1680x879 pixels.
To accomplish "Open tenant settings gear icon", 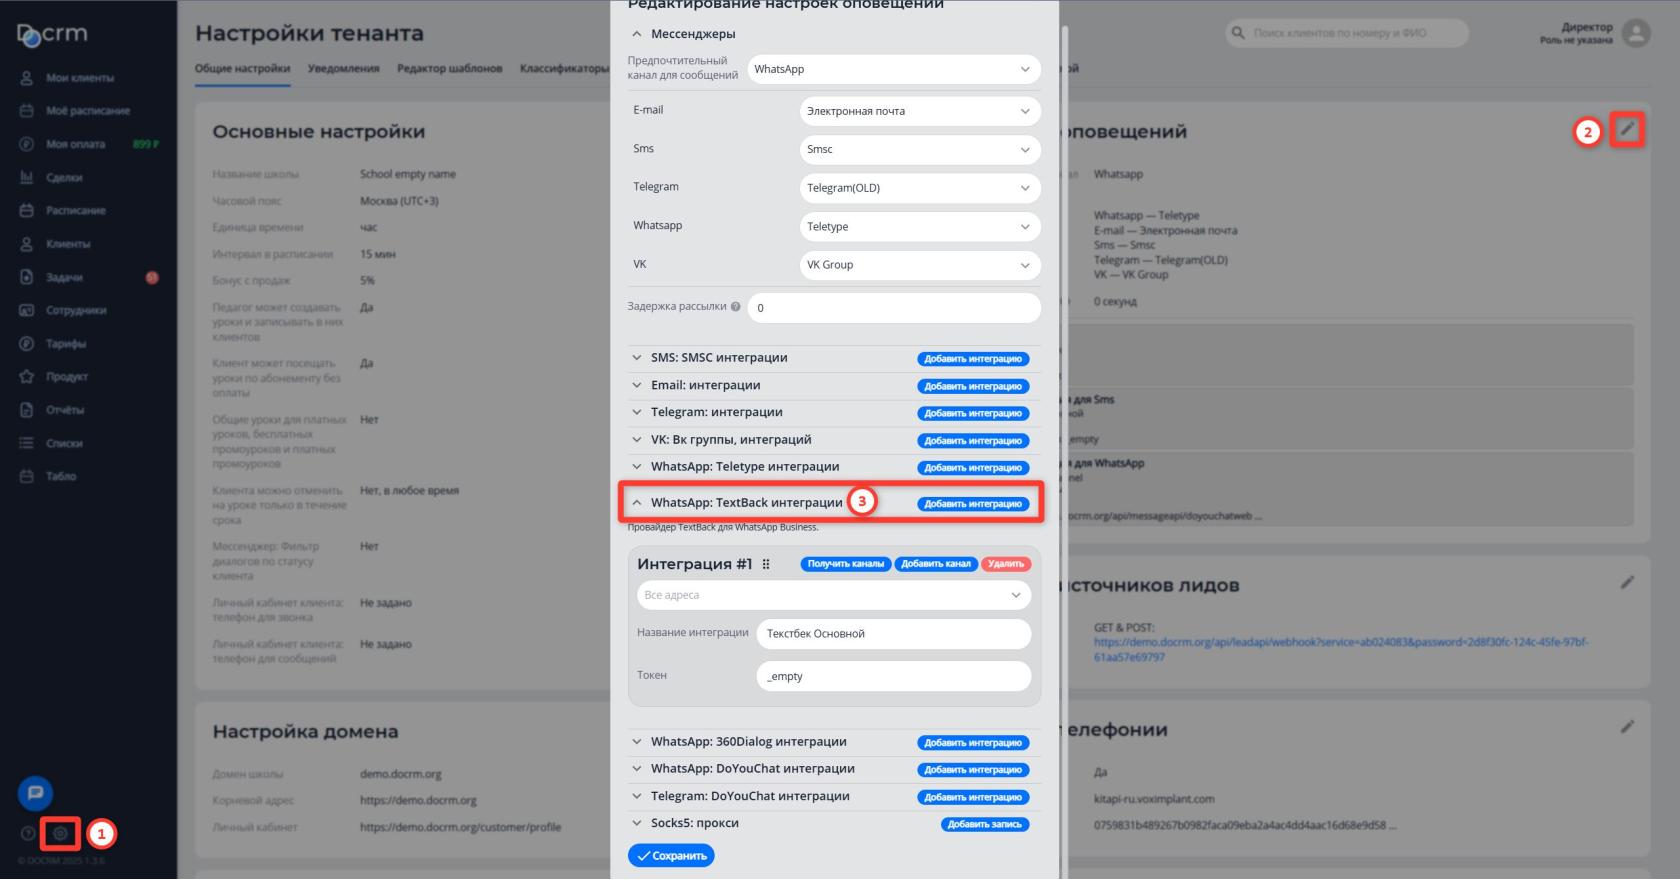I will [60, 833].
